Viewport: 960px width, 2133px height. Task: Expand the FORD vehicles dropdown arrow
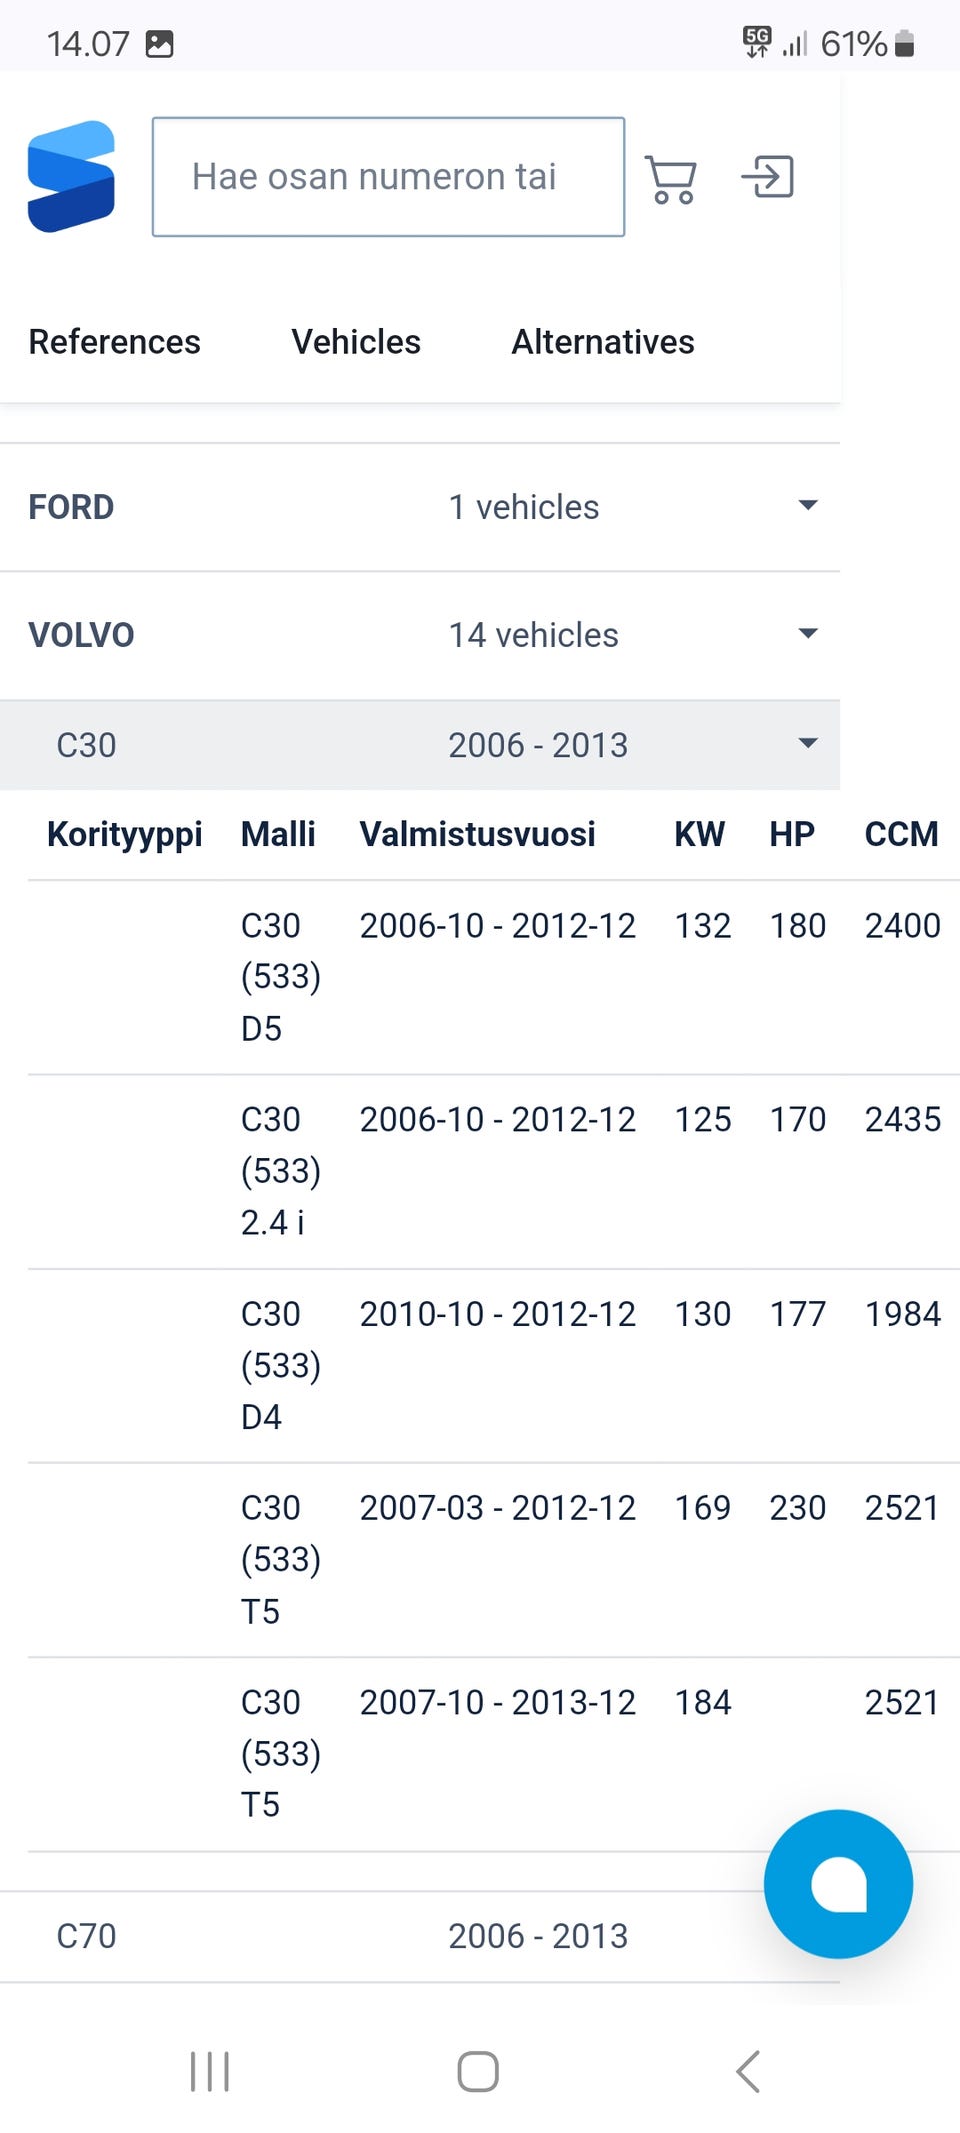tap(808, 506)
